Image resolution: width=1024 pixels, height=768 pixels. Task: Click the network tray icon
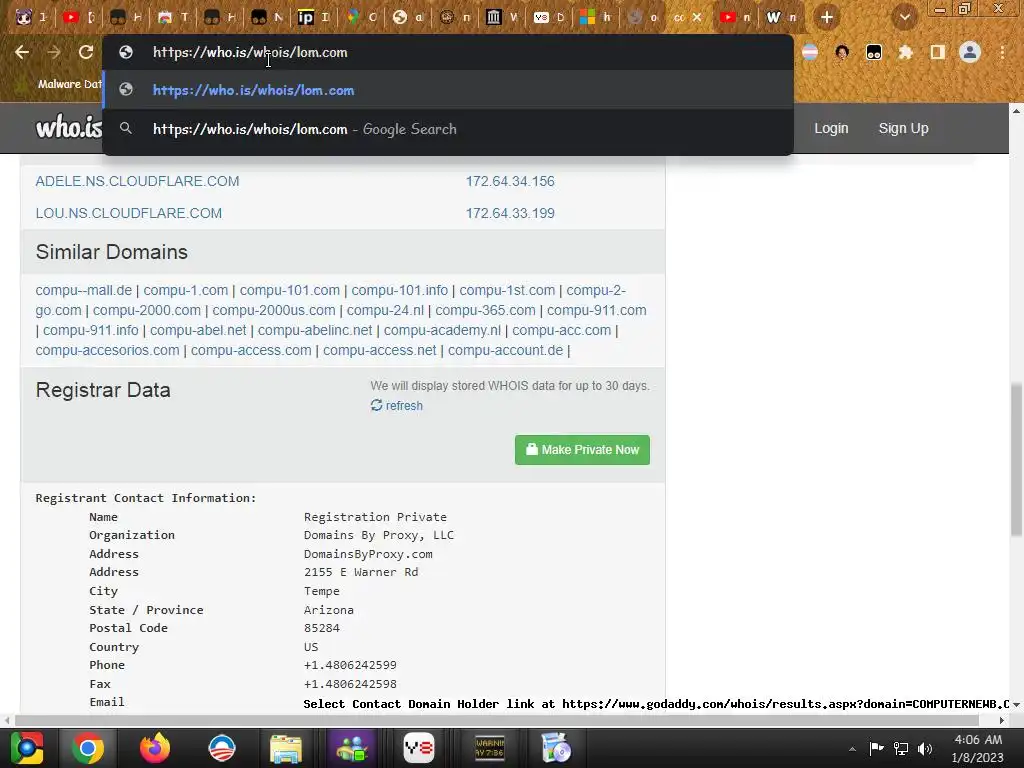901,748
